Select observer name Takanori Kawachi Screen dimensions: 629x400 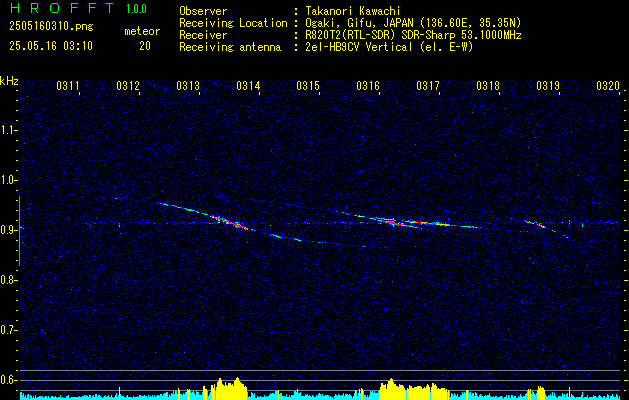(352, 11)
